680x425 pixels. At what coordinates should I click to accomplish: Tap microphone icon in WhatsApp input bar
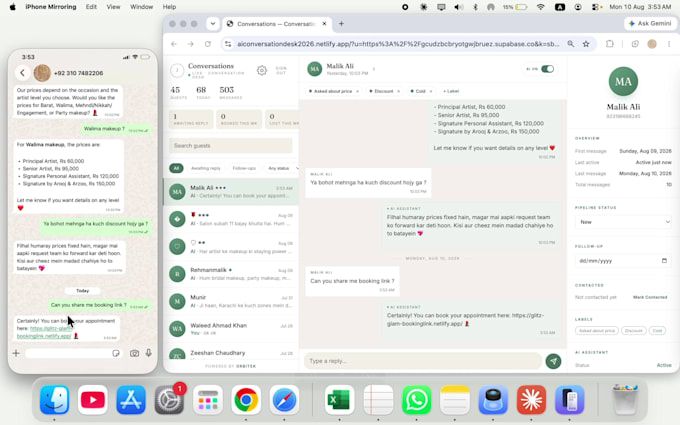pyautogui.click(x=149, y=353)
